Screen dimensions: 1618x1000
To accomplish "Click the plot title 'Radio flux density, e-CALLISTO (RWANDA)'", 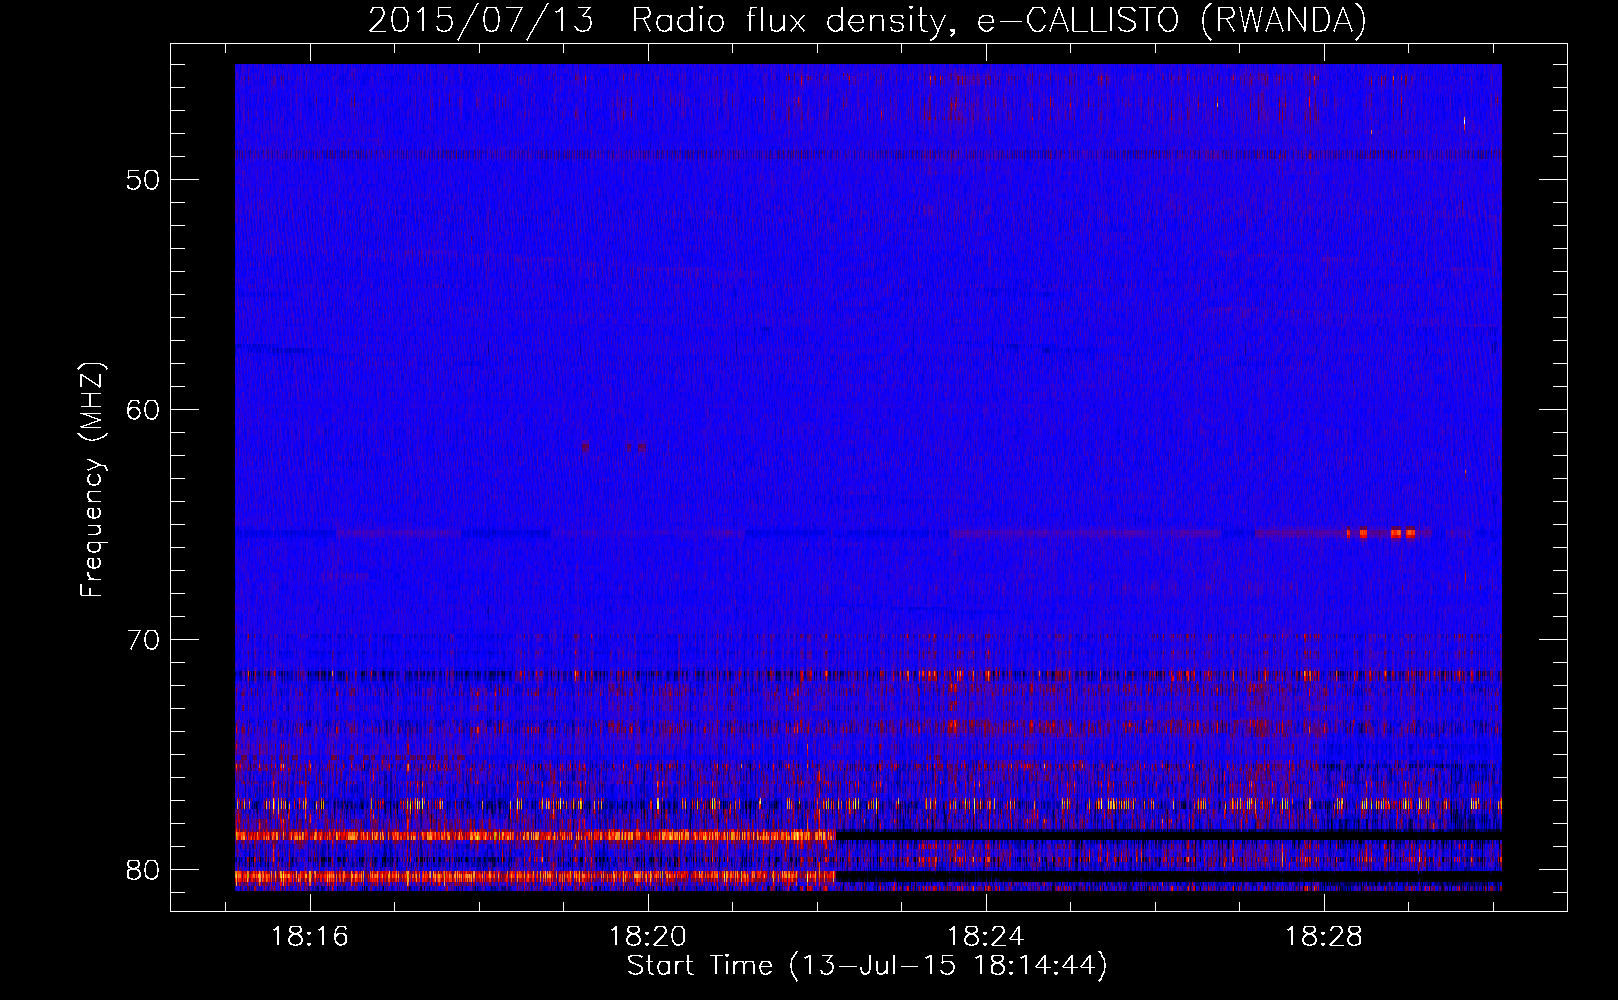I will click(x=998, y=20).
